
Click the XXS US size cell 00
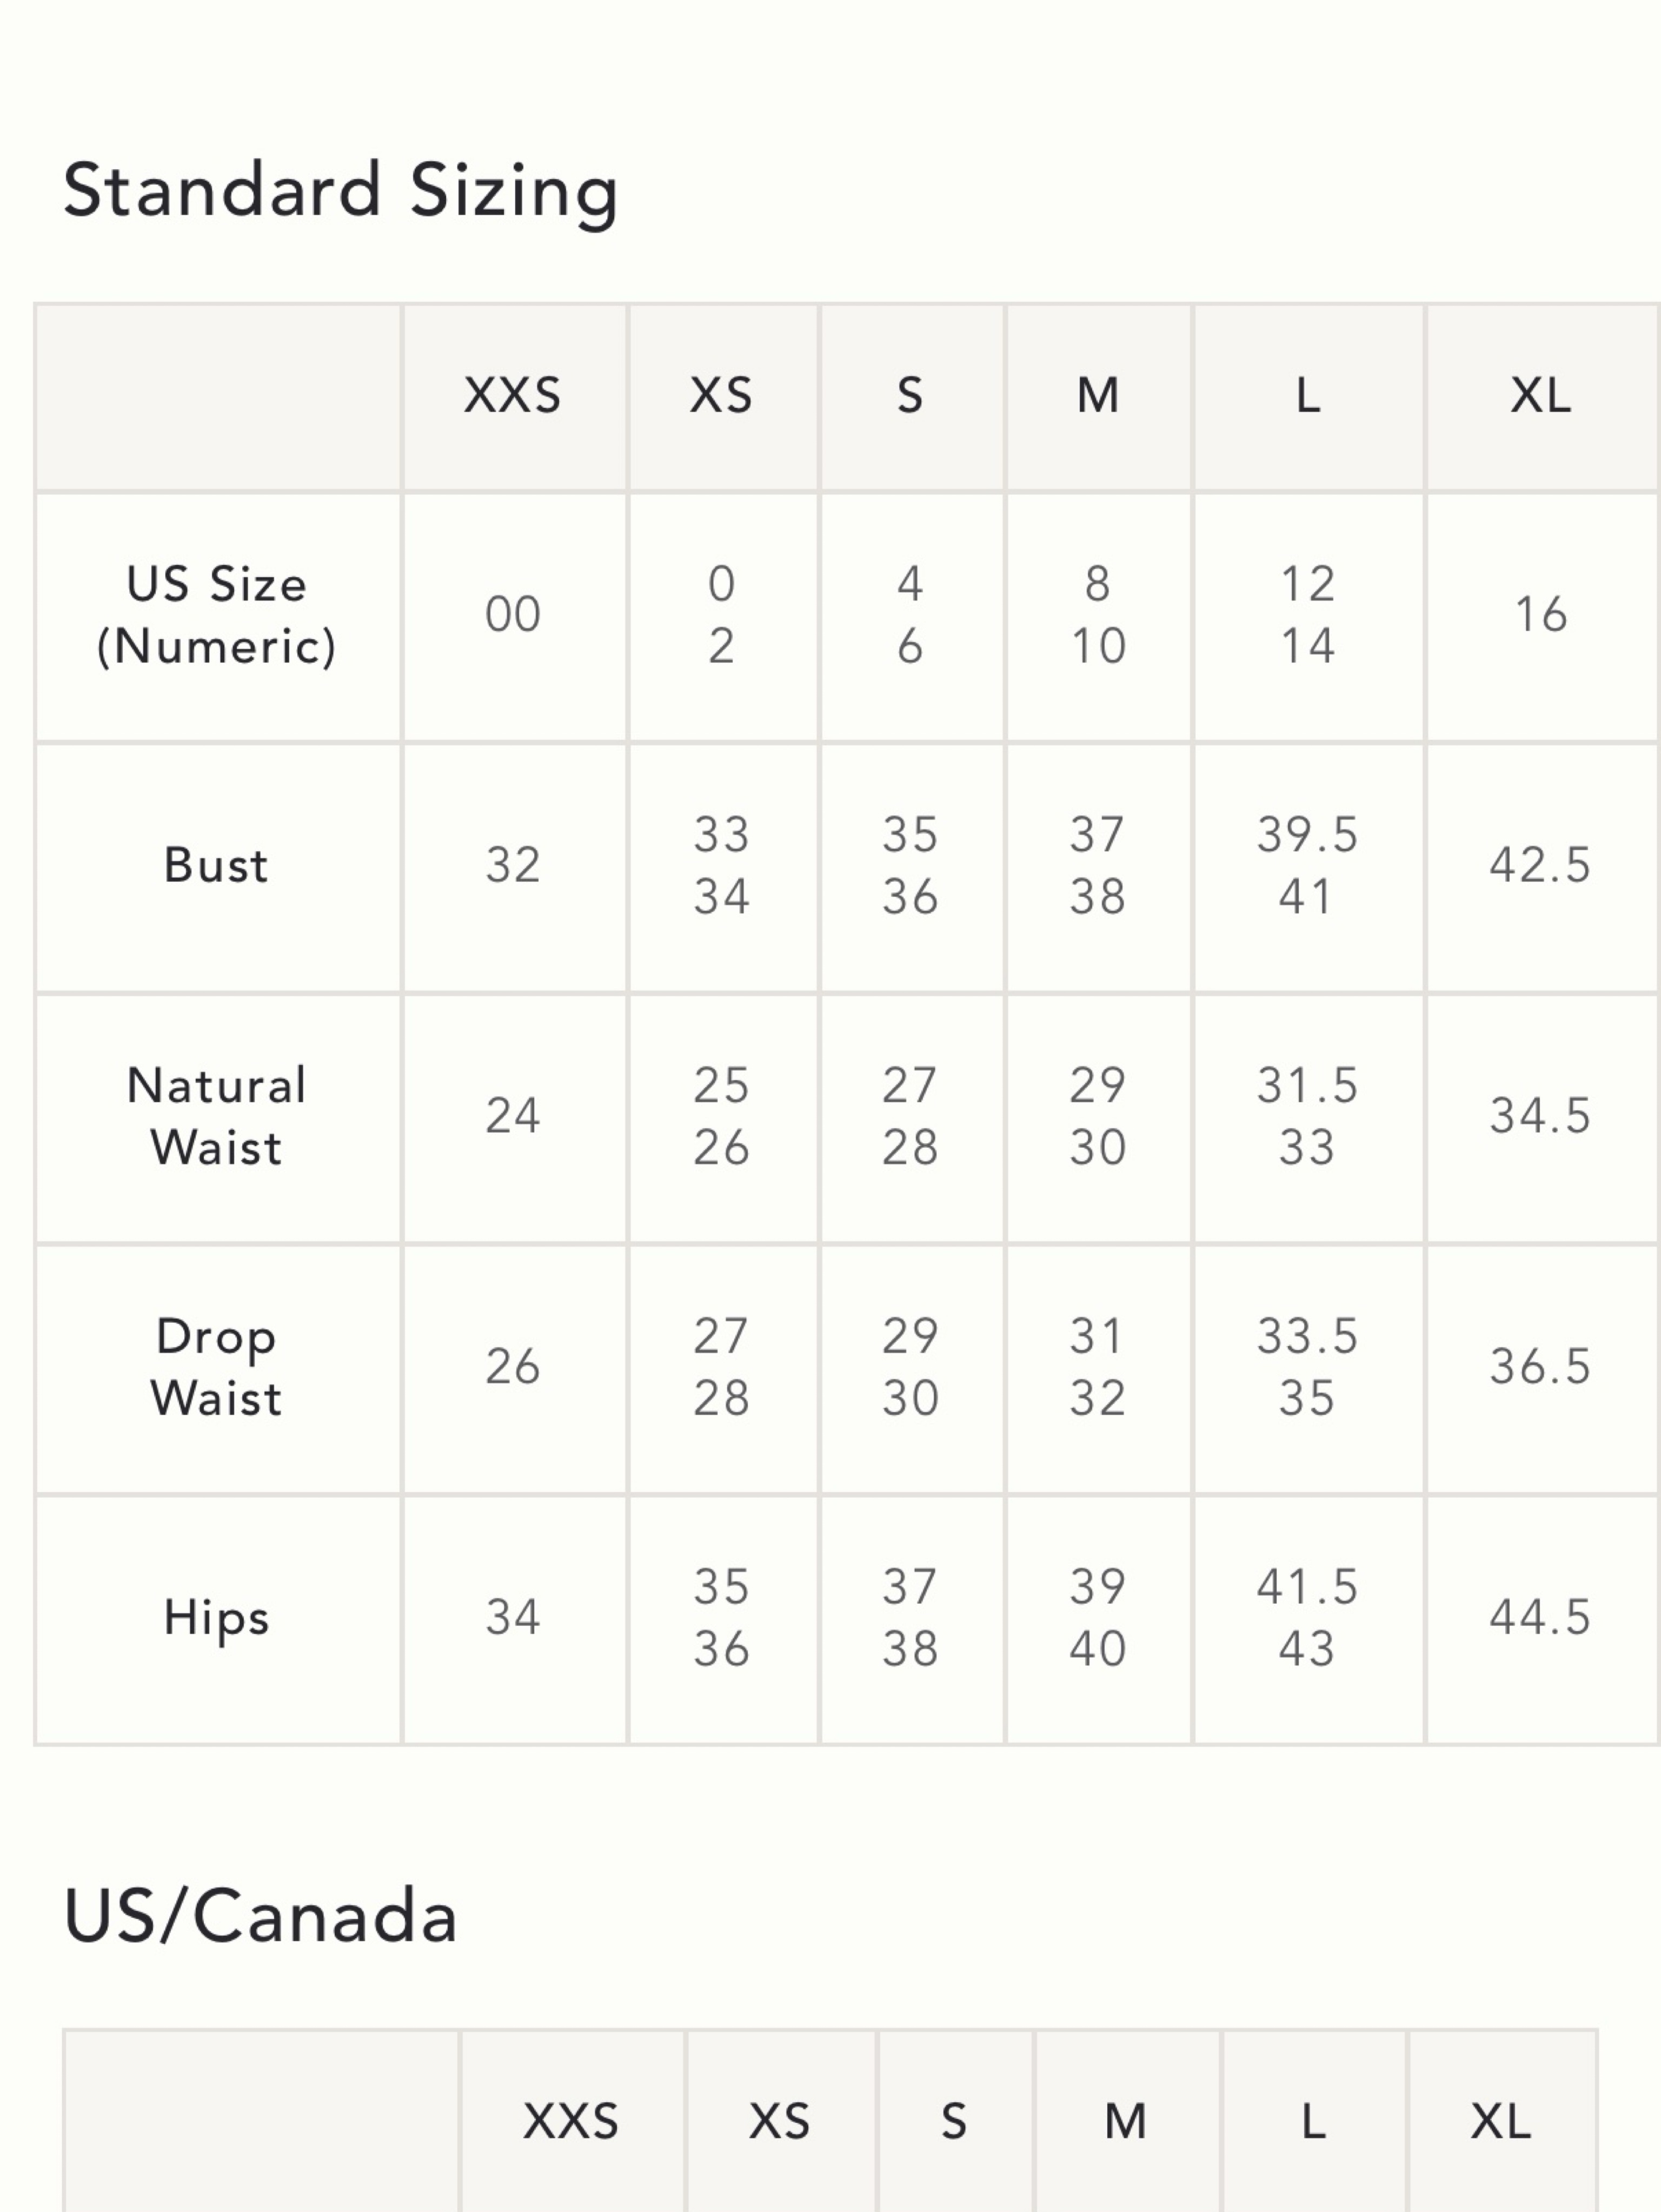(513, 614)
